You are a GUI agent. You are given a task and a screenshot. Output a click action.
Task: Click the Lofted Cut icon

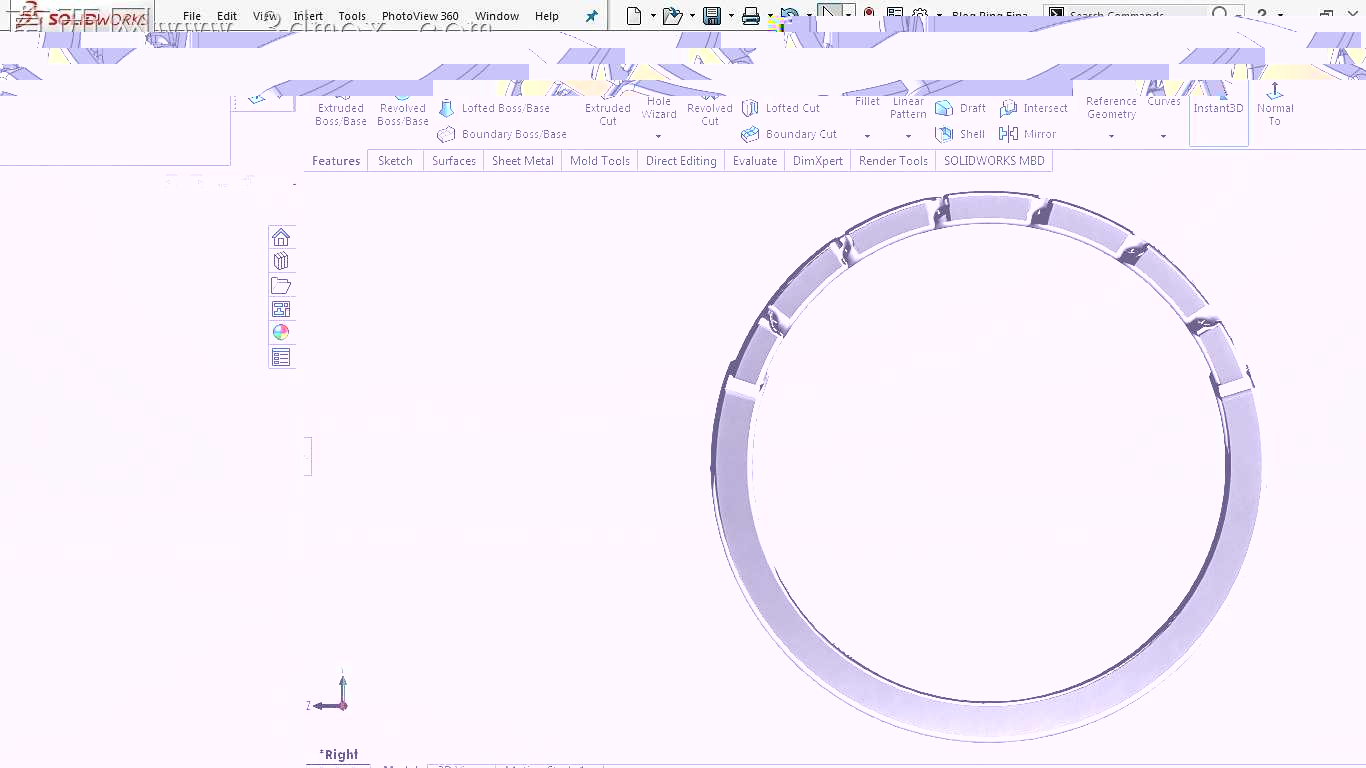point(750,108)
